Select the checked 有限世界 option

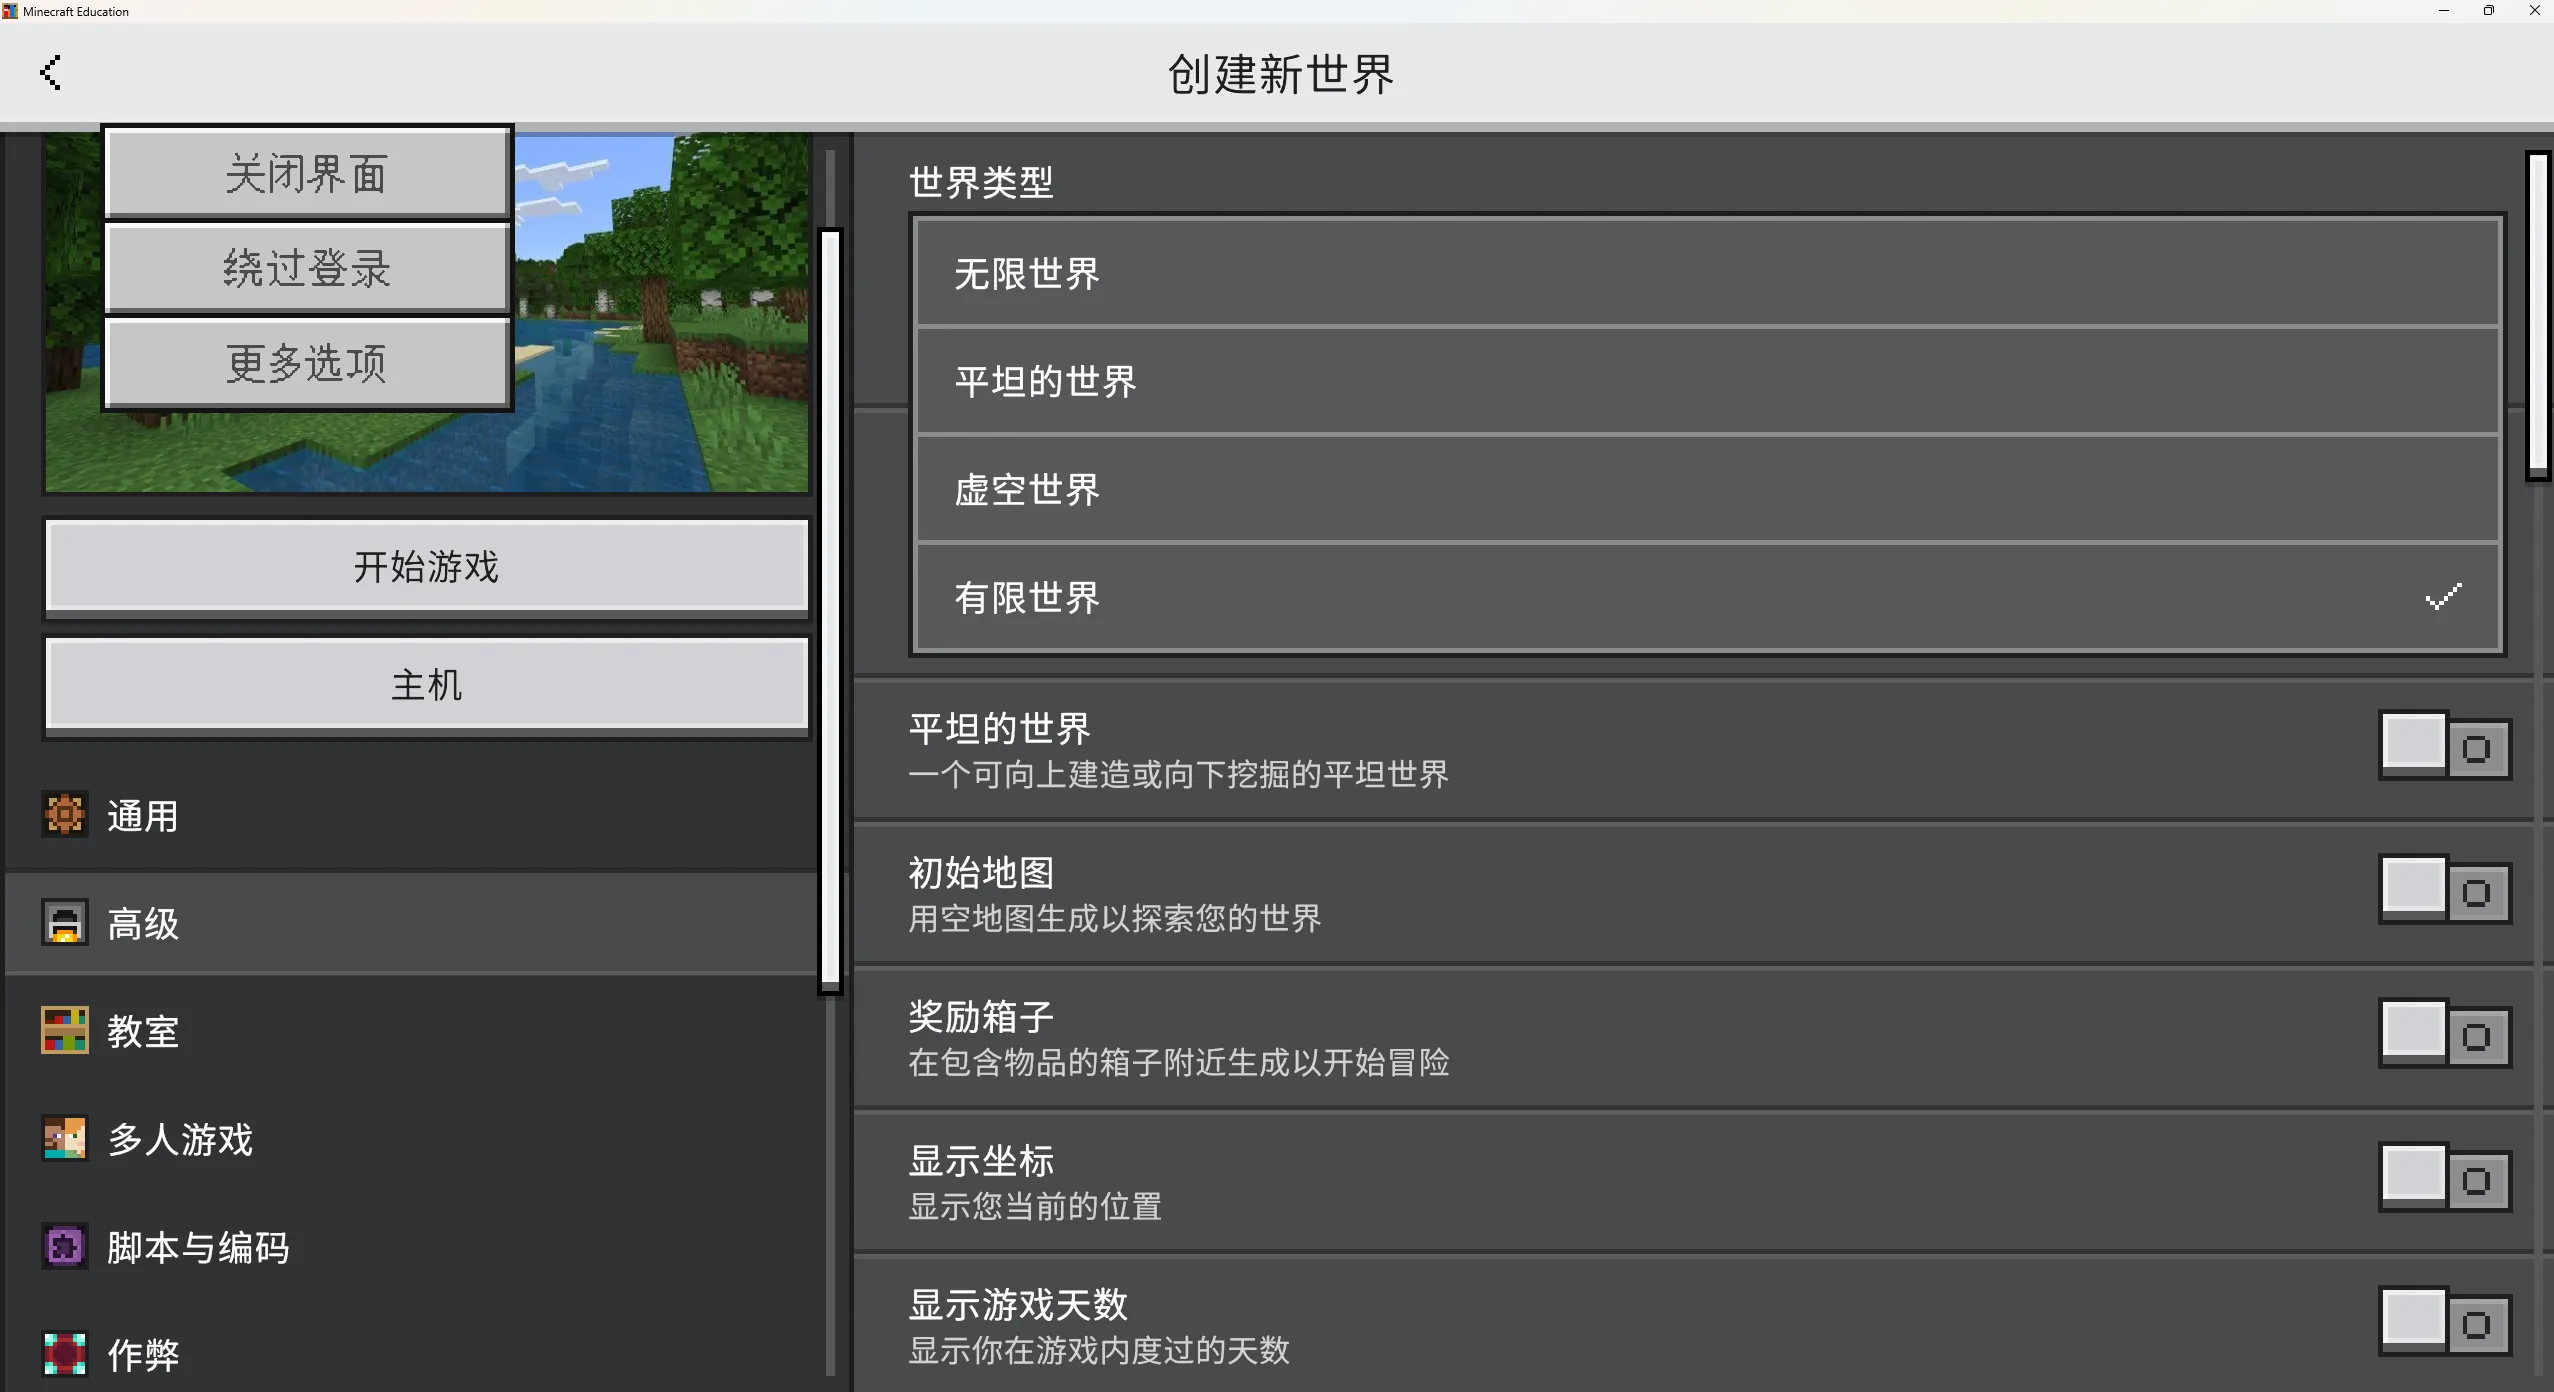point(1707,597)
